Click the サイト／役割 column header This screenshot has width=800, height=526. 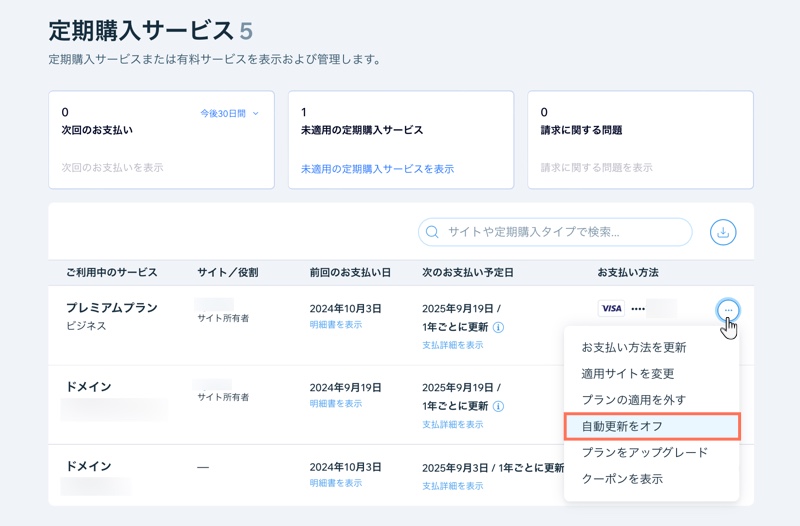coord(228,272)
